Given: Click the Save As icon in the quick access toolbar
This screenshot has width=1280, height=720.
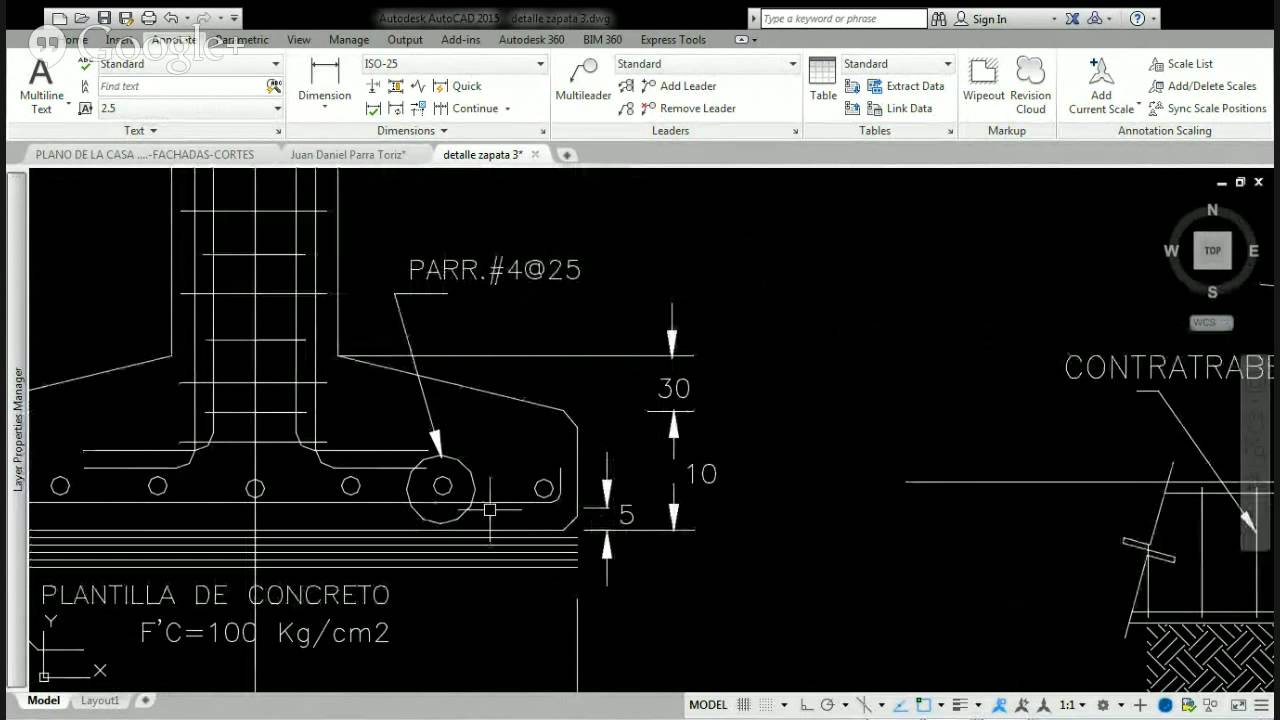Looking at the screenshot, I should [x=126, y=18].
